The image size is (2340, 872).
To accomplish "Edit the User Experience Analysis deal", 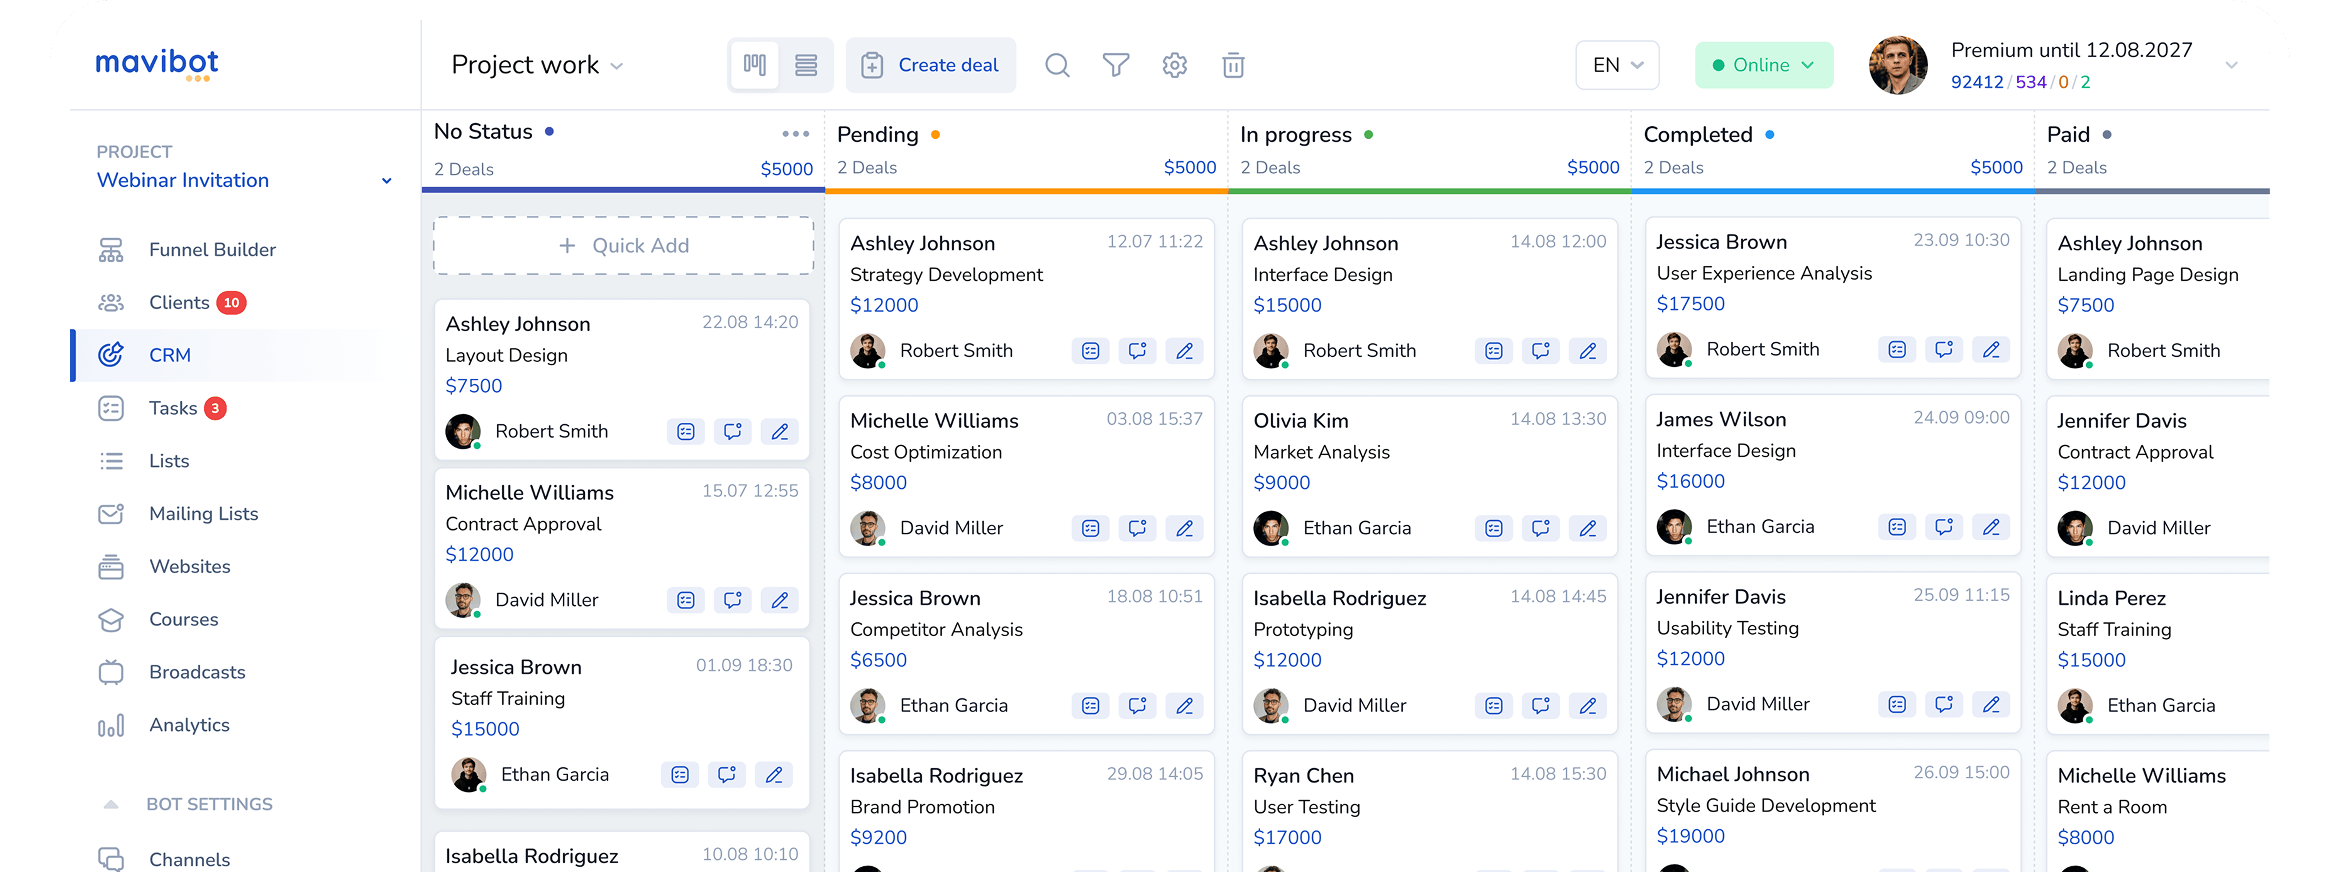I will (x=1991, y=350).
